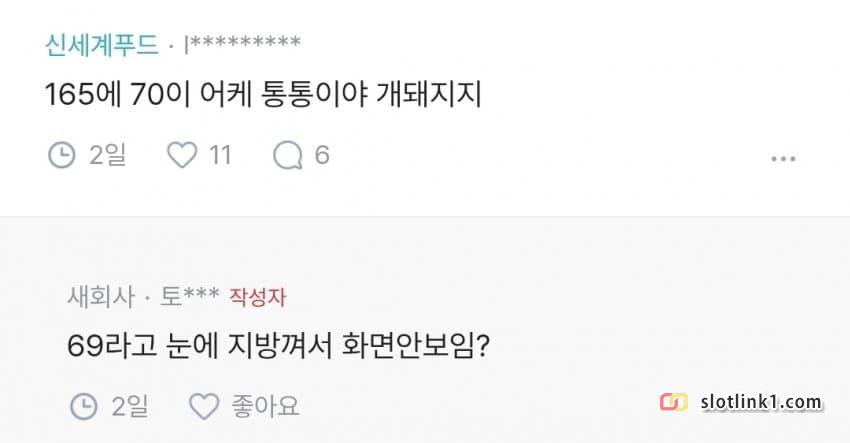Click the red 작성자 author badge

(x=257, y=297)
